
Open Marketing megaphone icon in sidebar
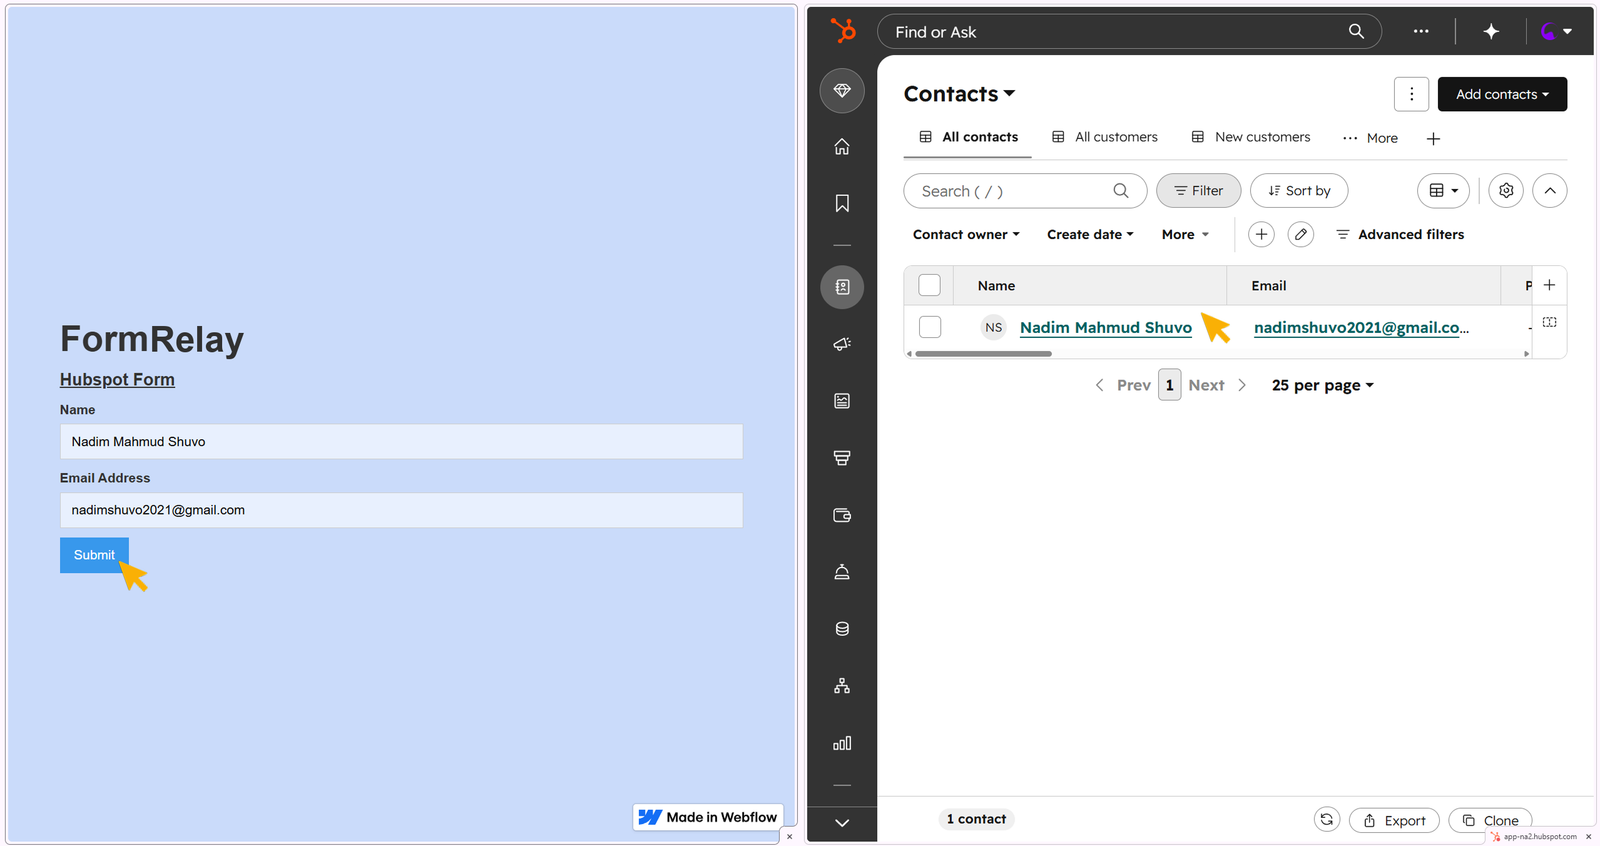pos(842,344)
